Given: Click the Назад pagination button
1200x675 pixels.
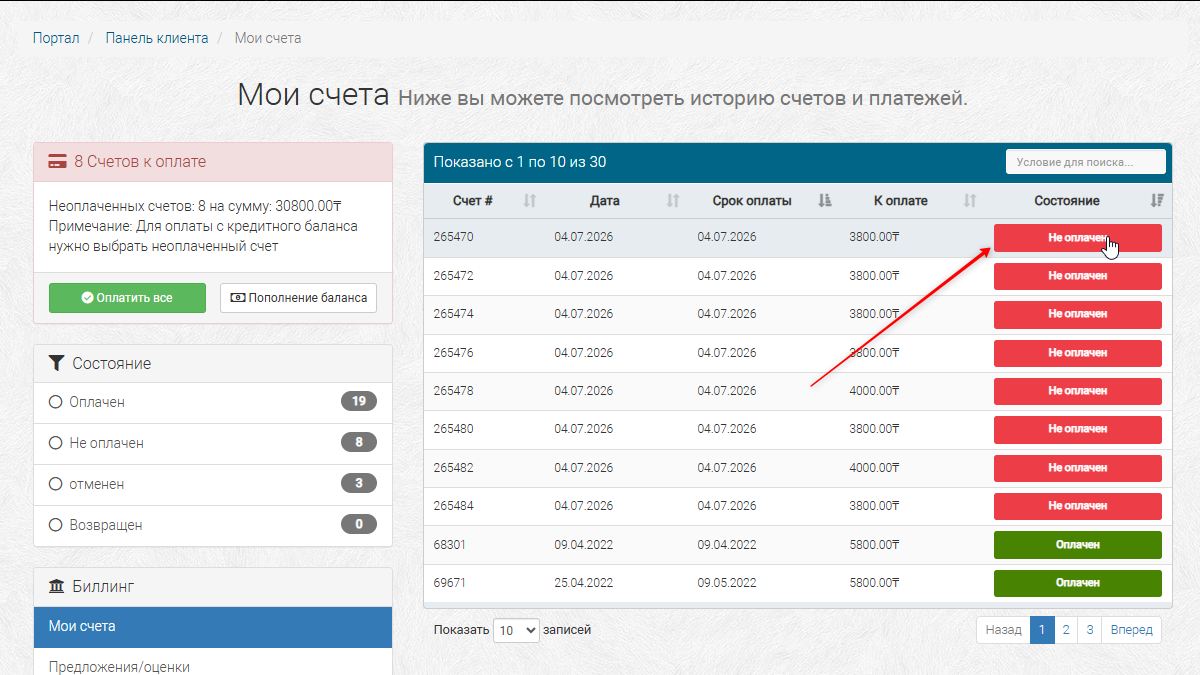Looking at the screenshot, I should (x=1003, y=630).
